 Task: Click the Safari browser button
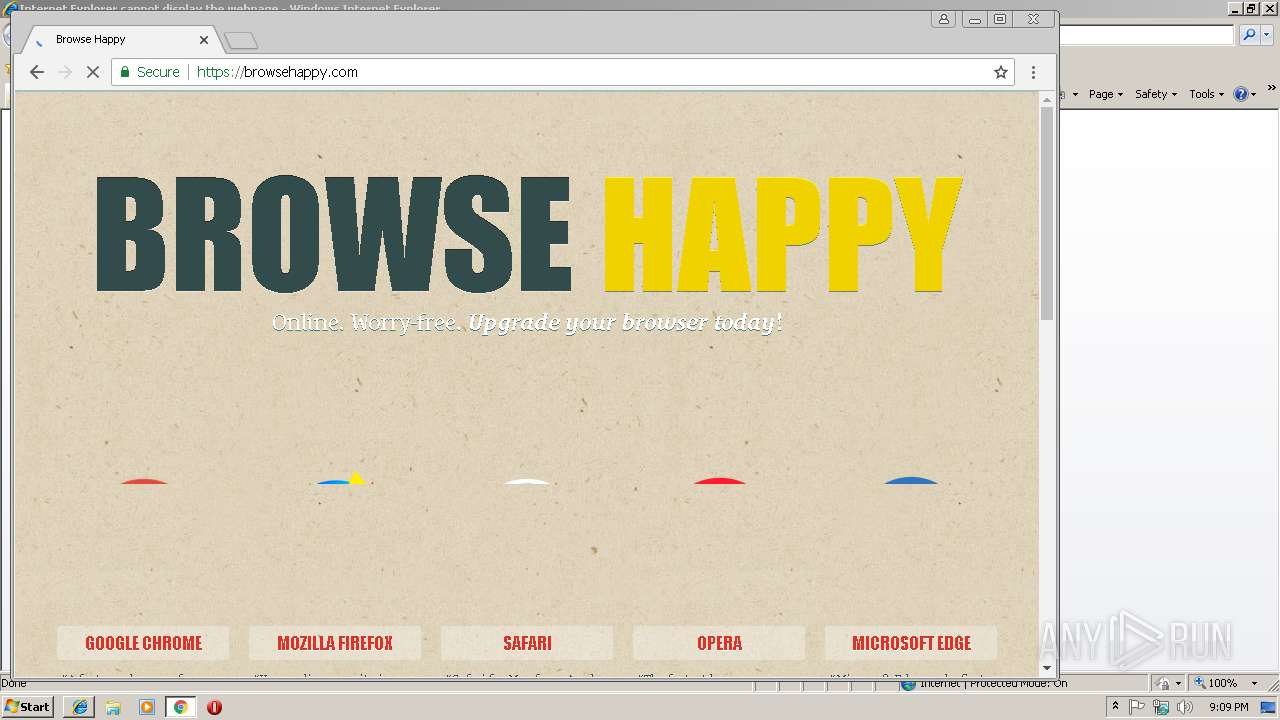click(527, 643)
